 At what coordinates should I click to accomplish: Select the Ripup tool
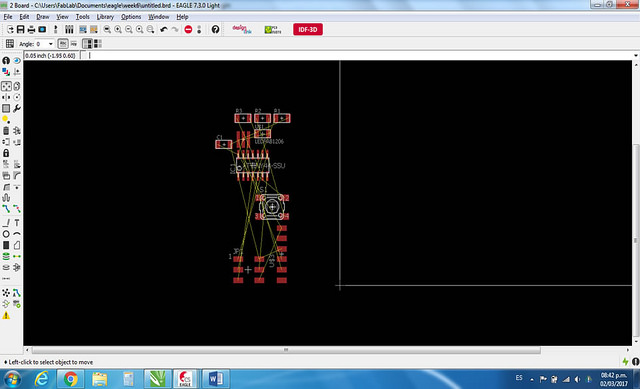[17, 209]
